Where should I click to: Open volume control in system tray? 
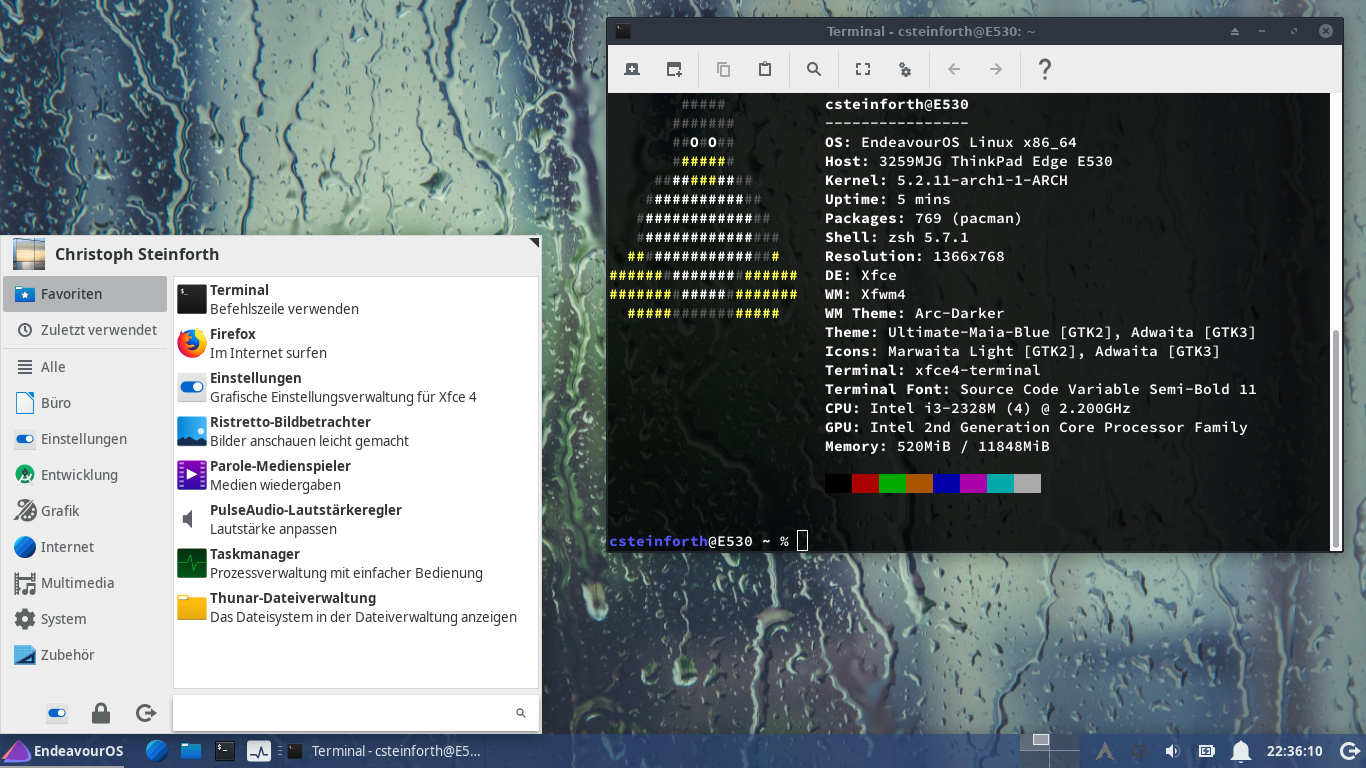[1172, 751]
